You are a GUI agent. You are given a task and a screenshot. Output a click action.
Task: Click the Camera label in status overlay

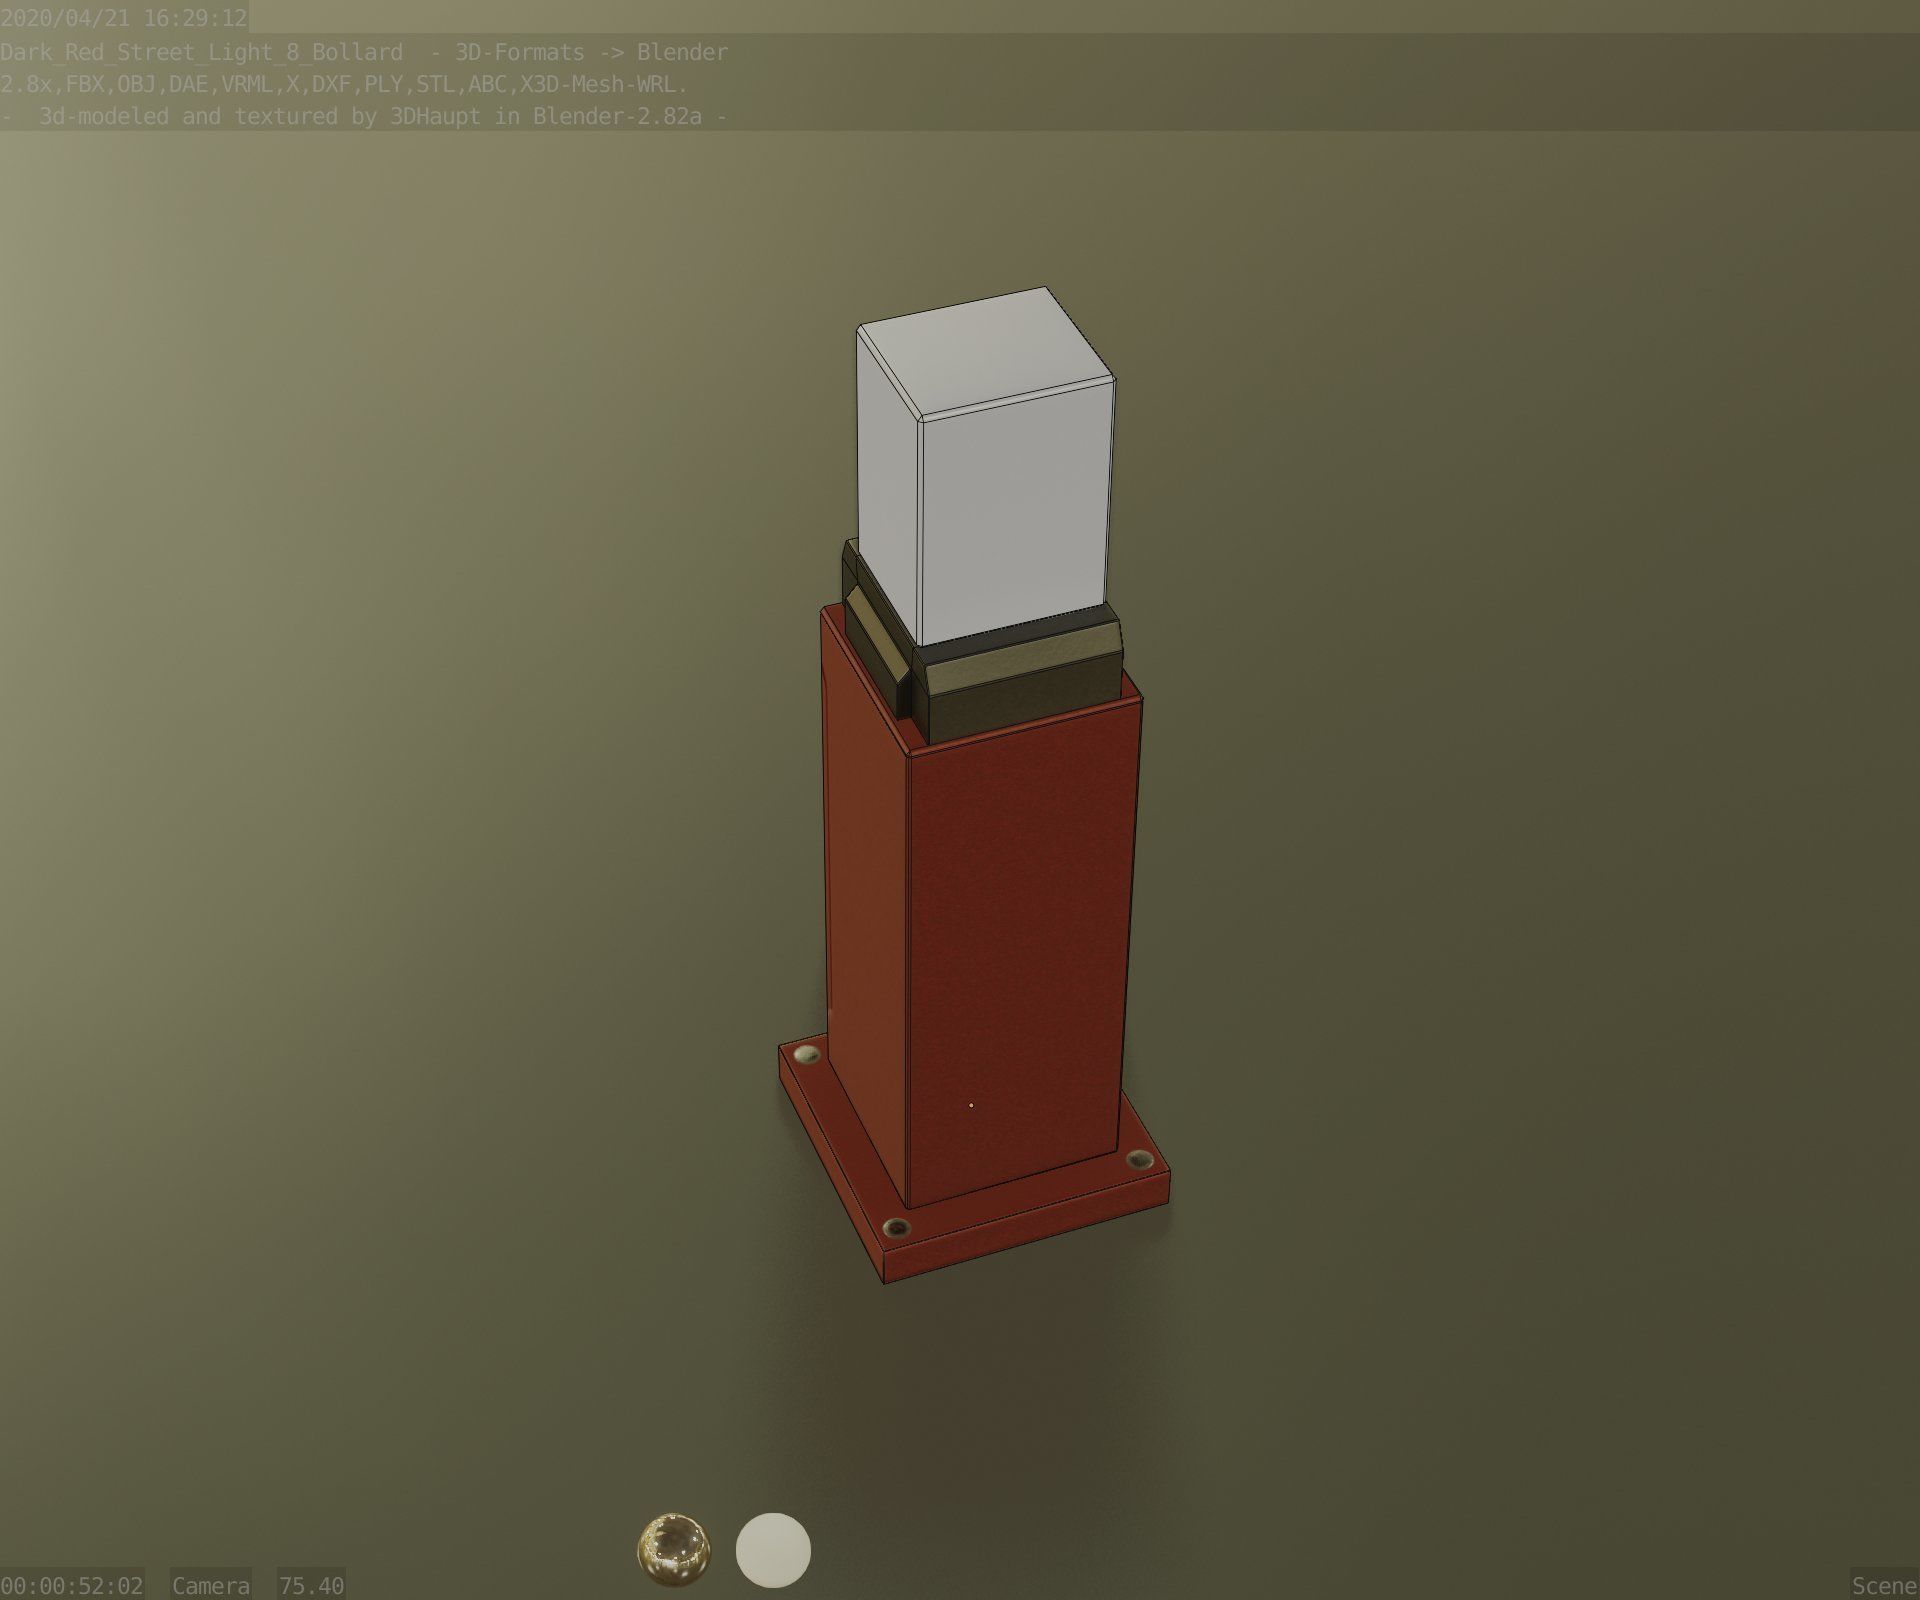(211, 1585)
